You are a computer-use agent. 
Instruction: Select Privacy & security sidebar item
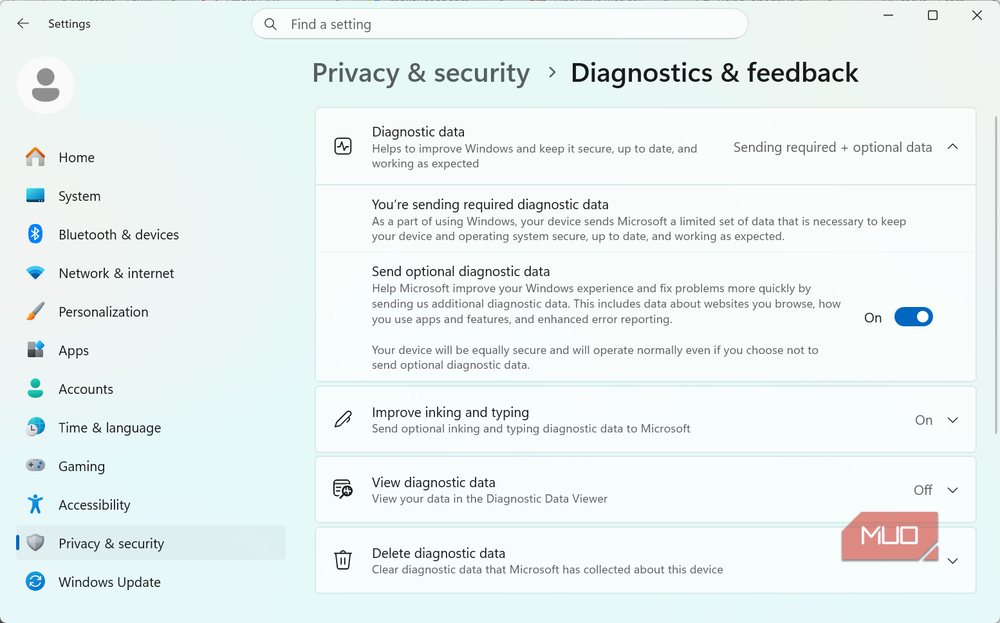pyautogui.click(x=151, y=543)
